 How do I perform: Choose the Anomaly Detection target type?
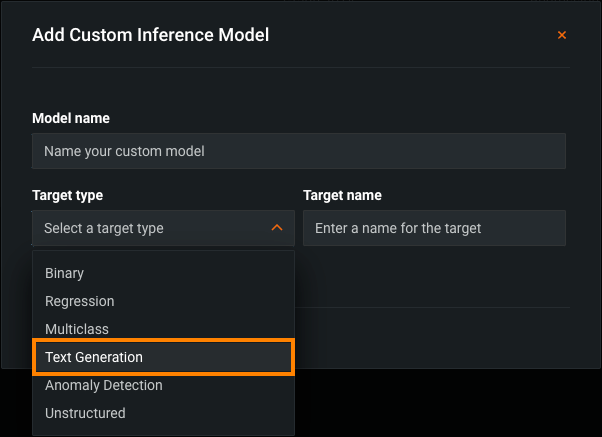pyautogui.click(x=104, y=385)
